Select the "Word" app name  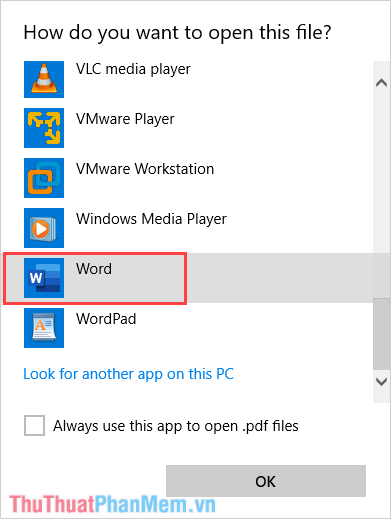pyautogui.click(x=94, y=269)
